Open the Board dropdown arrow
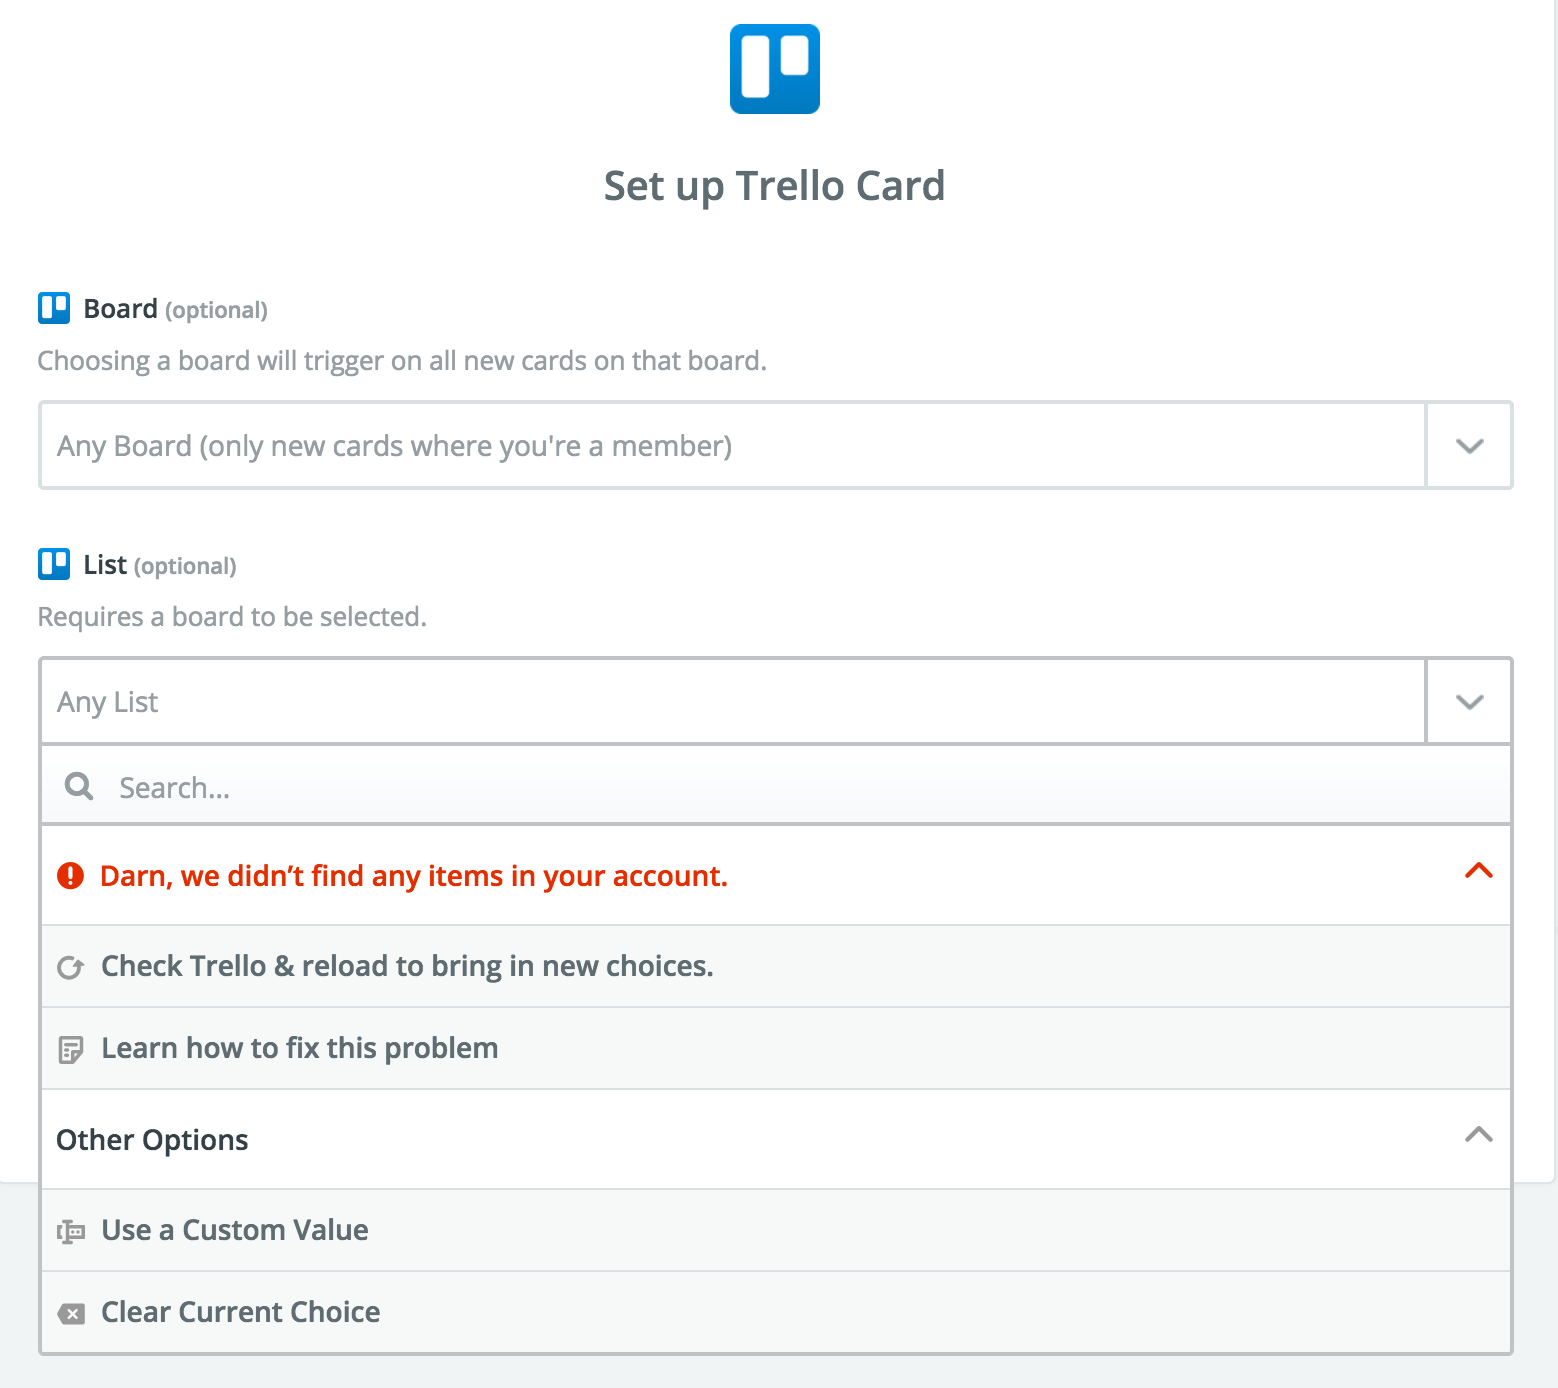1558x1388 pixels. 1469,446
